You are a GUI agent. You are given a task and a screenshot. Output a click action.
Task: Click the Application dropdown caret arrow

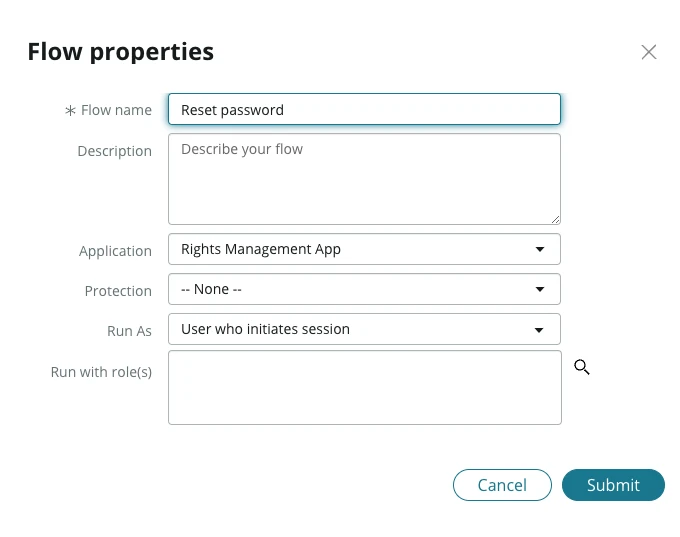[x=540, y=249]
